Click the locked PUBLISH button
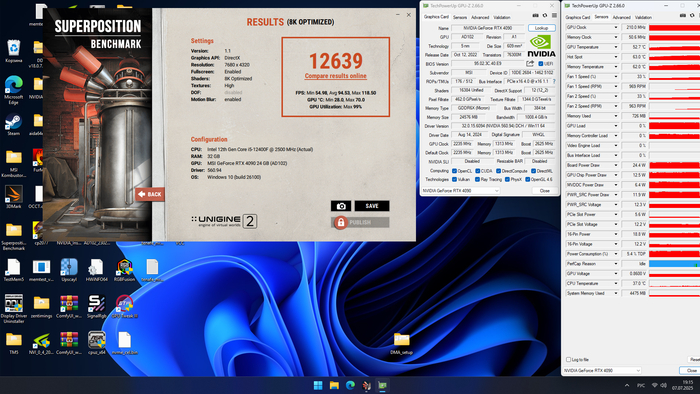The image size is (700, 394). pos(360,222)
